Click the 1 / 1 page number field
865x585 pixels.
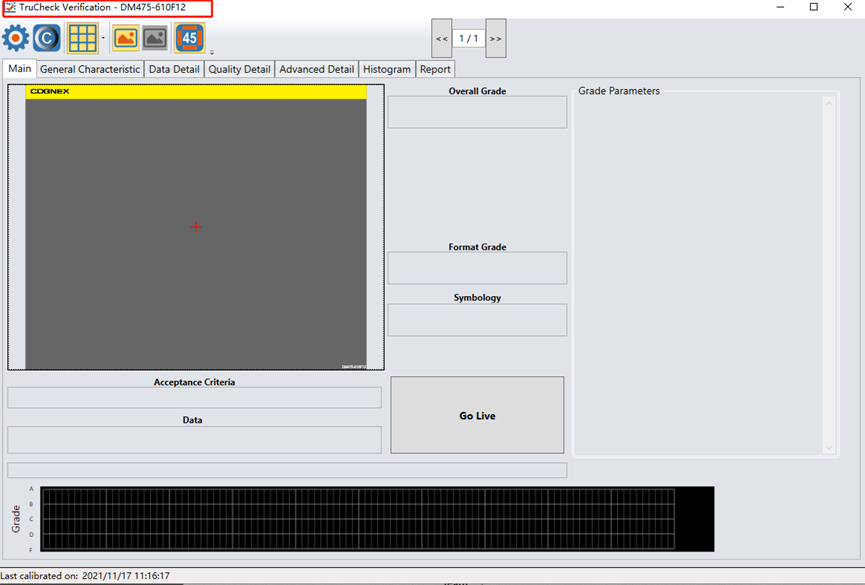(x=468, y=39)
